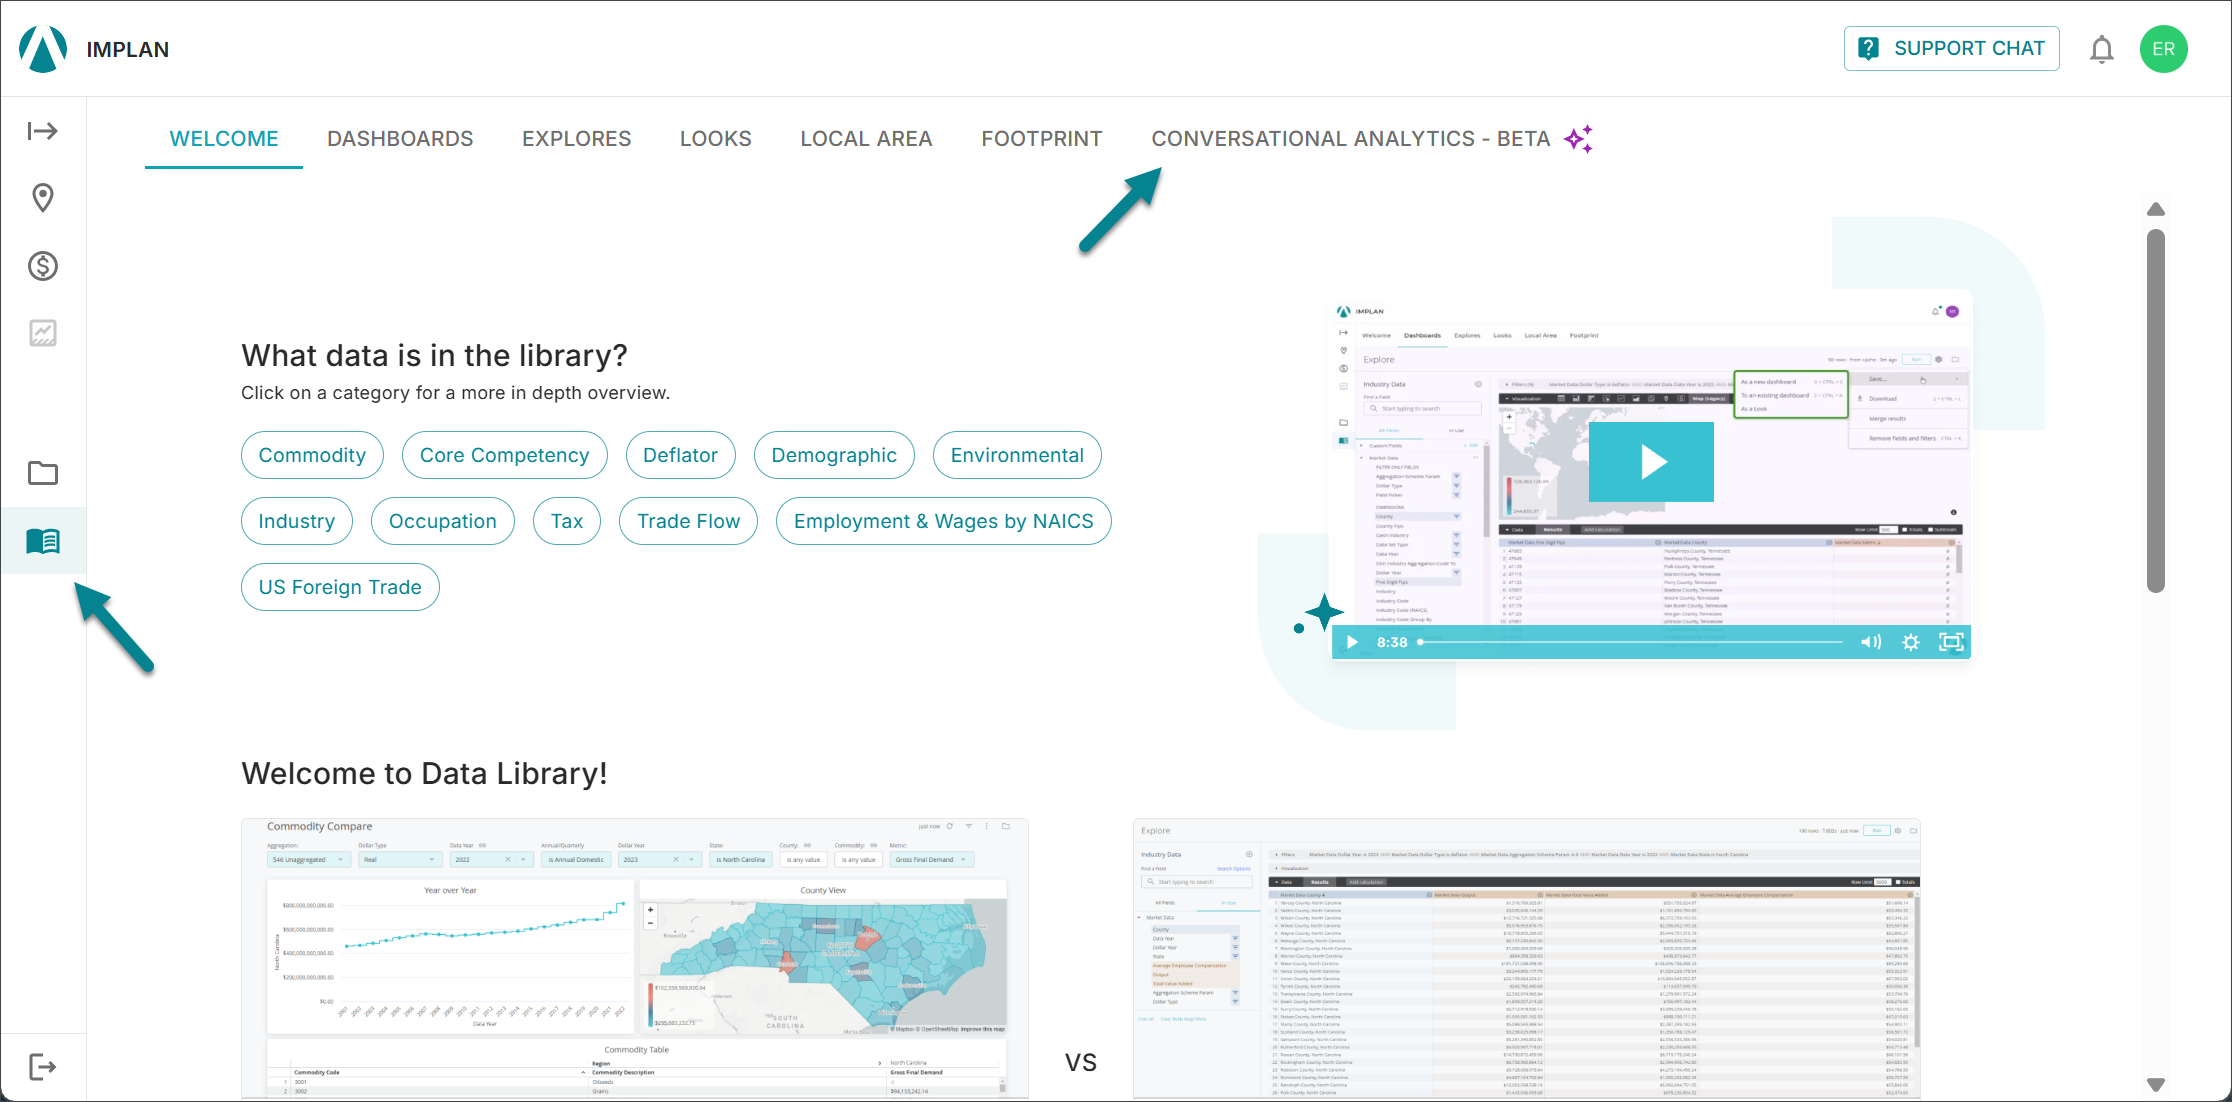
Task: Select the Tax category
Action: (x=567, y=521)
